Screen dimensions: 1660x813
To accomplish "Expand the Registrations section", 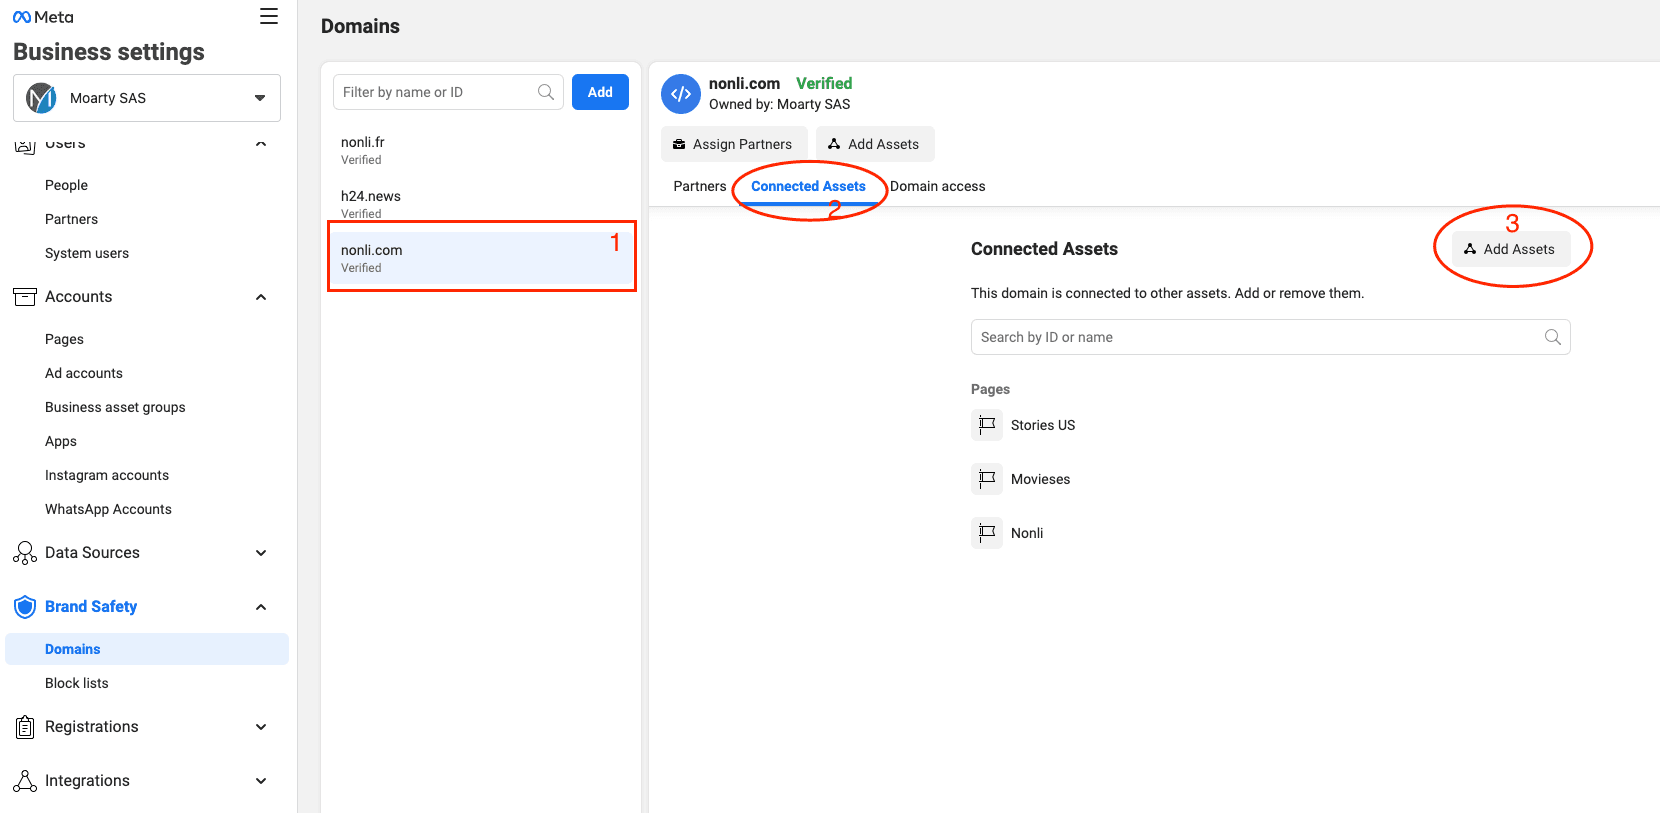I will coord(261,727).
